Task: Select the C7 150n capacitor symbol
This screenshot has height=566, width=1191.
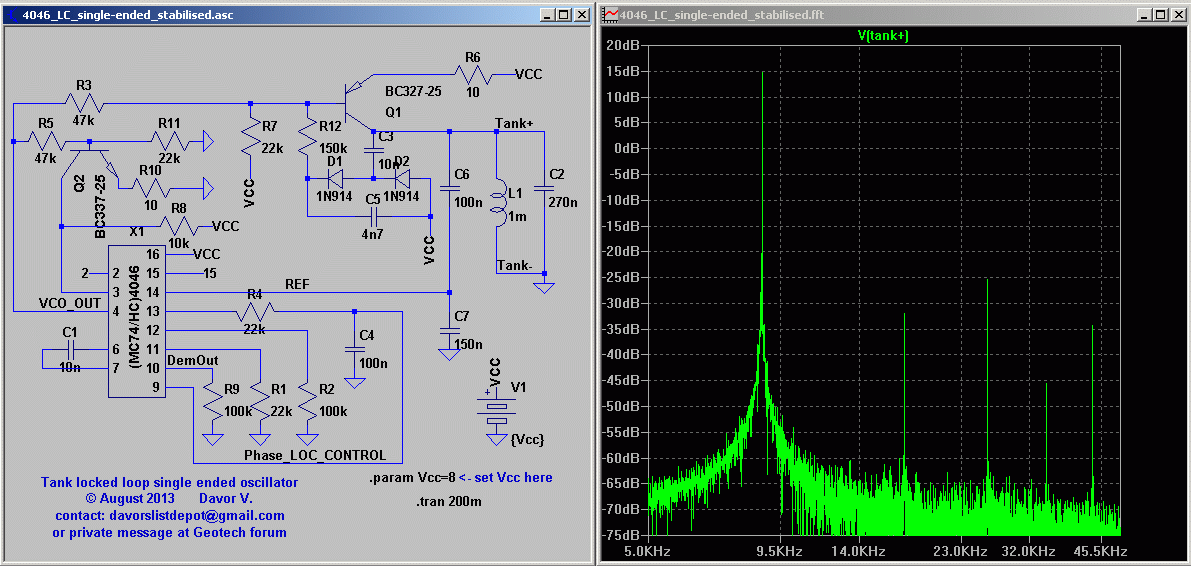Action: pos(448,331)
